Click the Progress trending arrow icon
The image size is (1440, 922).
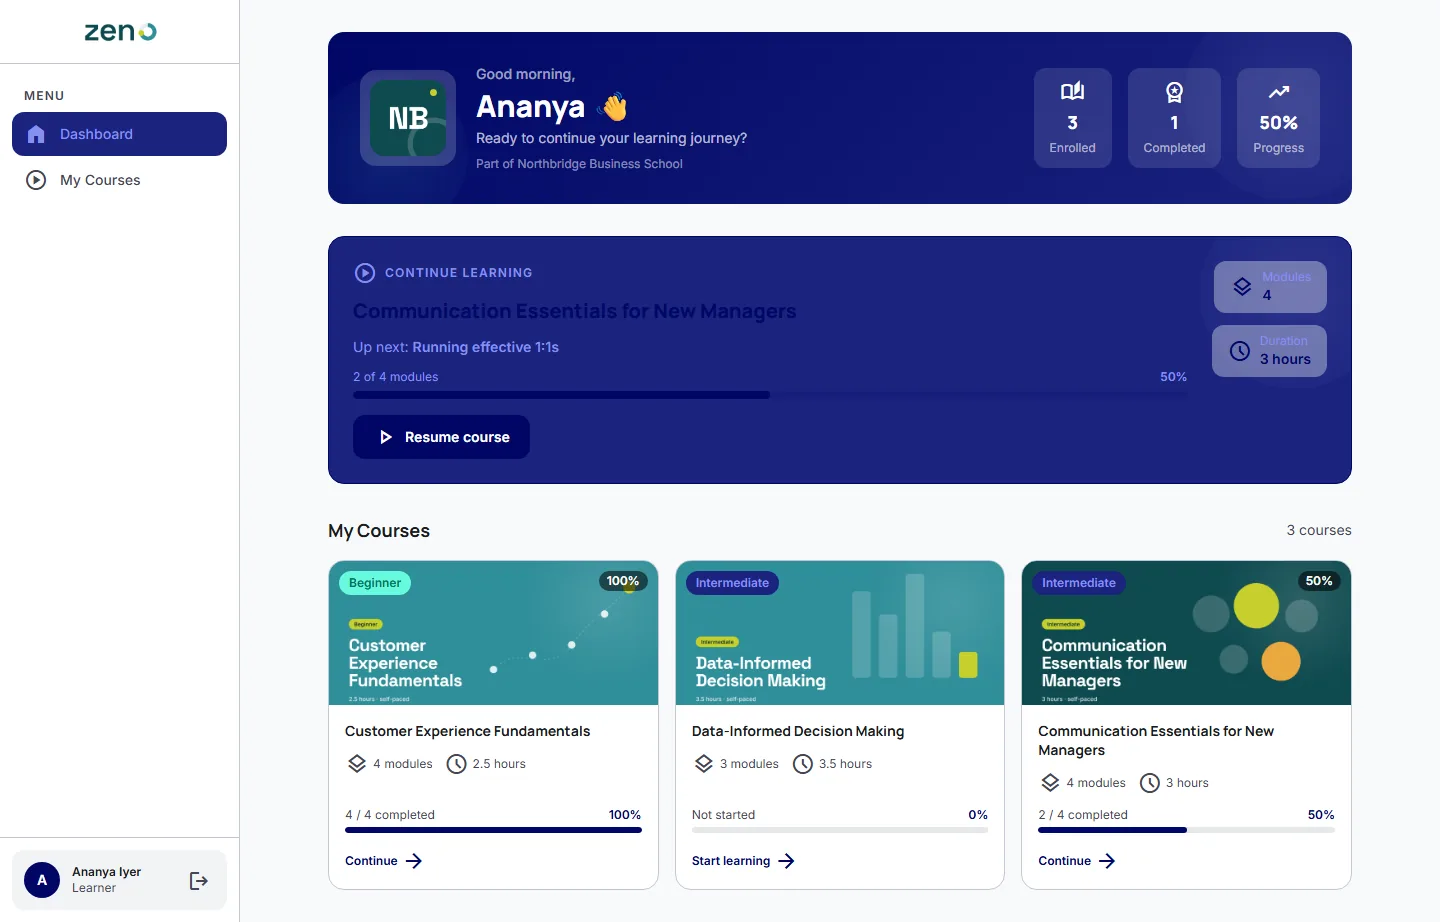click(1278, 92)
